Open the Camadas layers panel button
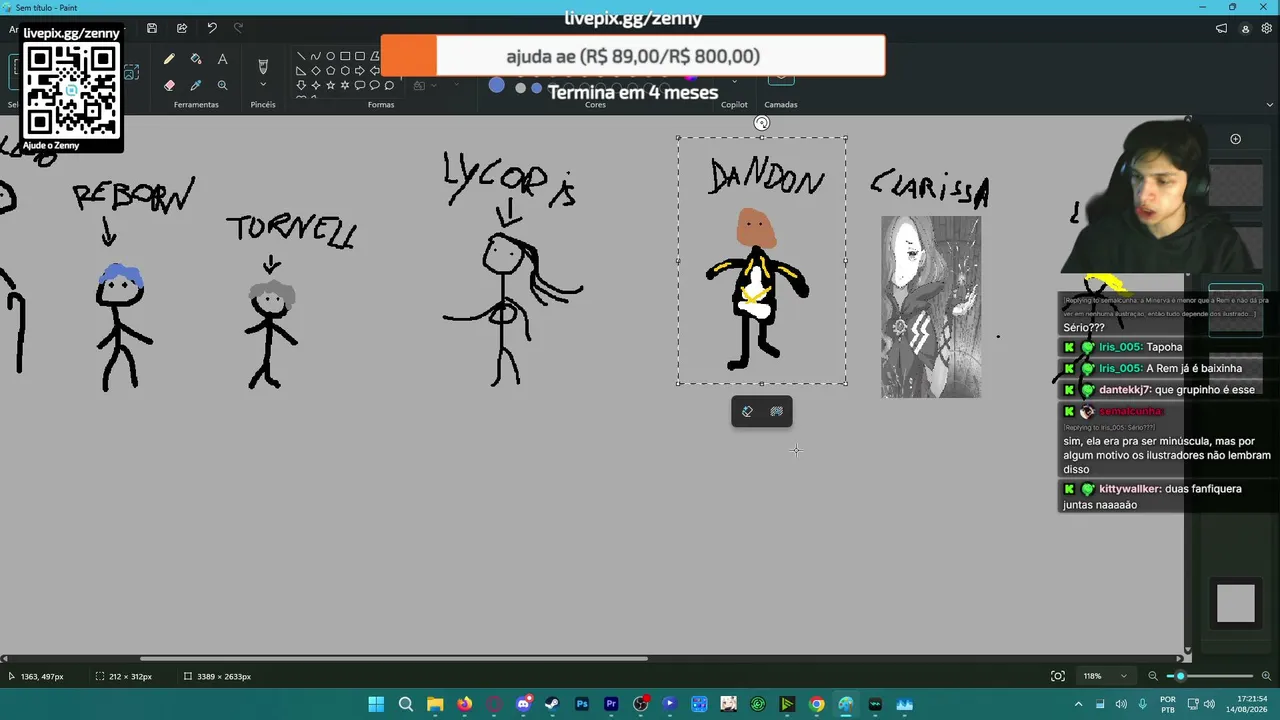This screenshot has height=720, width=1280. point(781,78)
